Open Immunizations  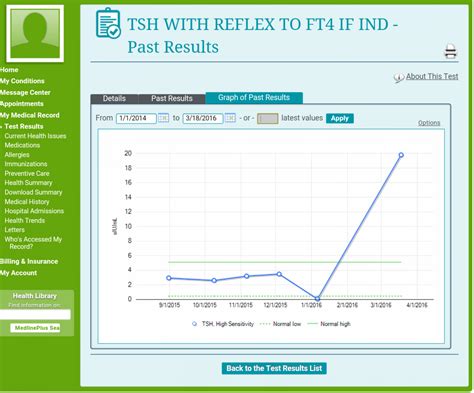click(26, 164)
